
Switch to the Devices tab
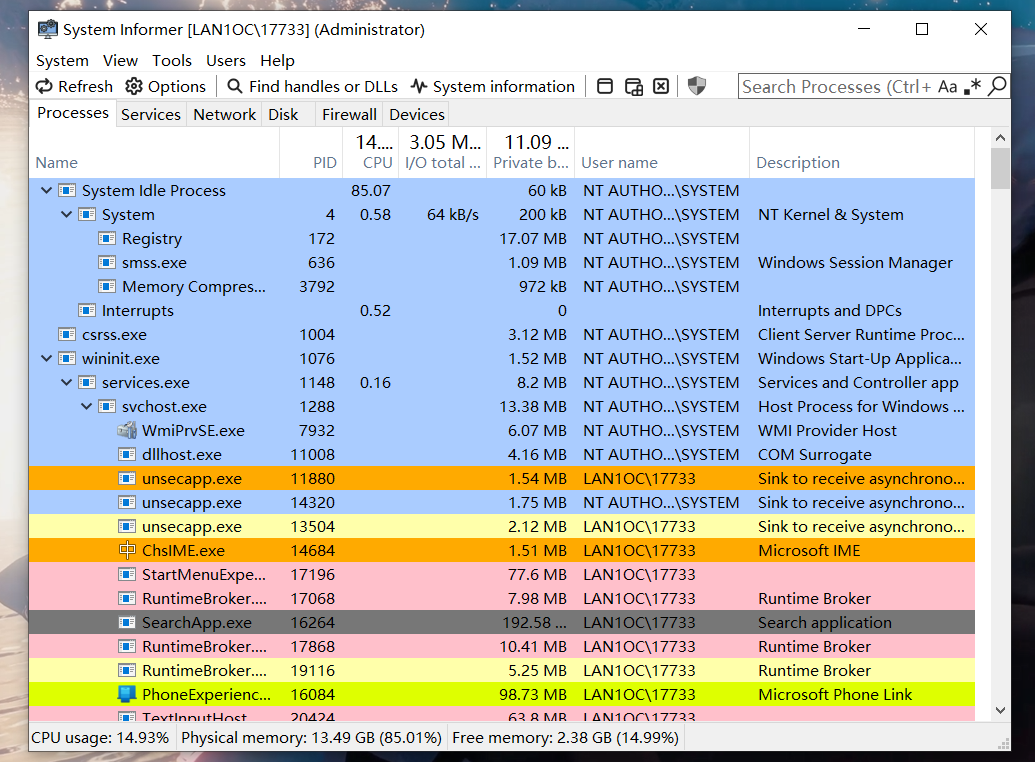pos(417,114)
